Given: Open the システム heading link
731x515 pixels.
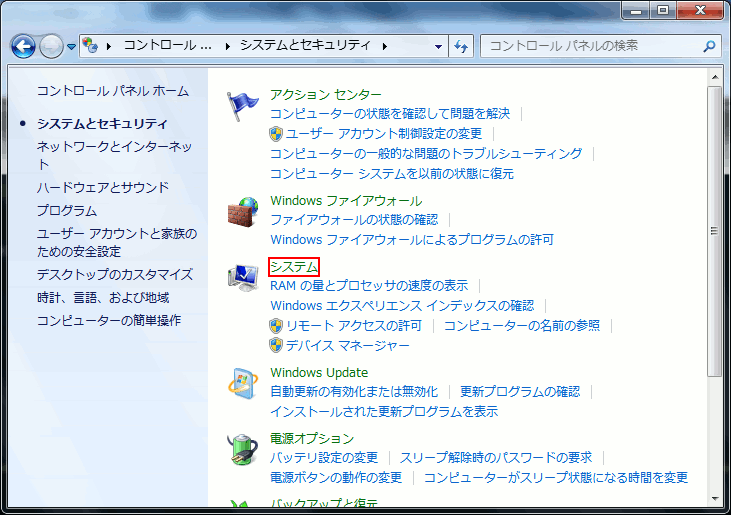Looking at the screenshot, I should tap(294, 266).
